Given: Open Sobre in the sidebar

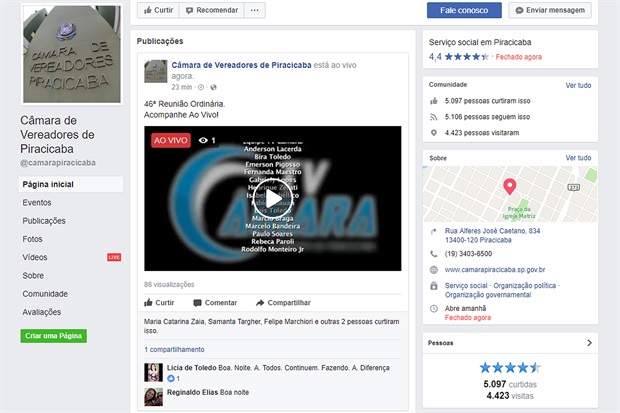Looking at the screenshot, I should [x=33, y=275].
